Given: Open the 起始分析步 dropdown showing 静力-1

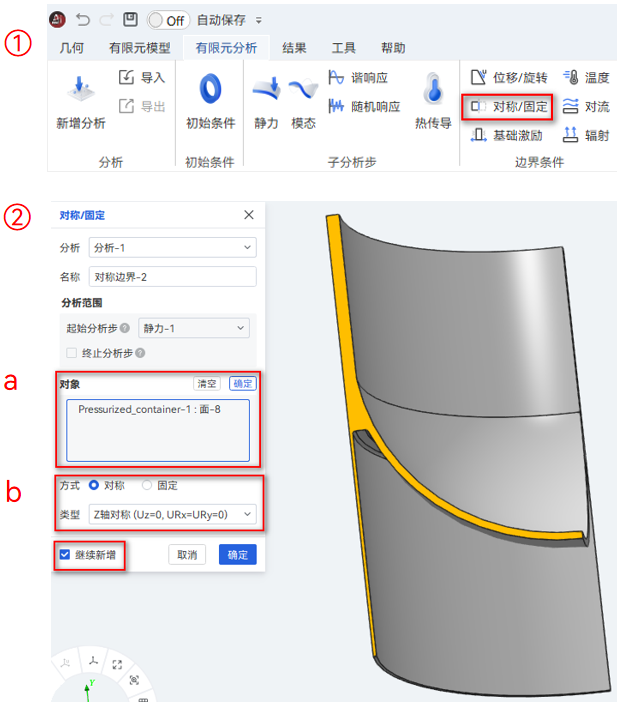Looking at the screenshot, I should [194, 328].
